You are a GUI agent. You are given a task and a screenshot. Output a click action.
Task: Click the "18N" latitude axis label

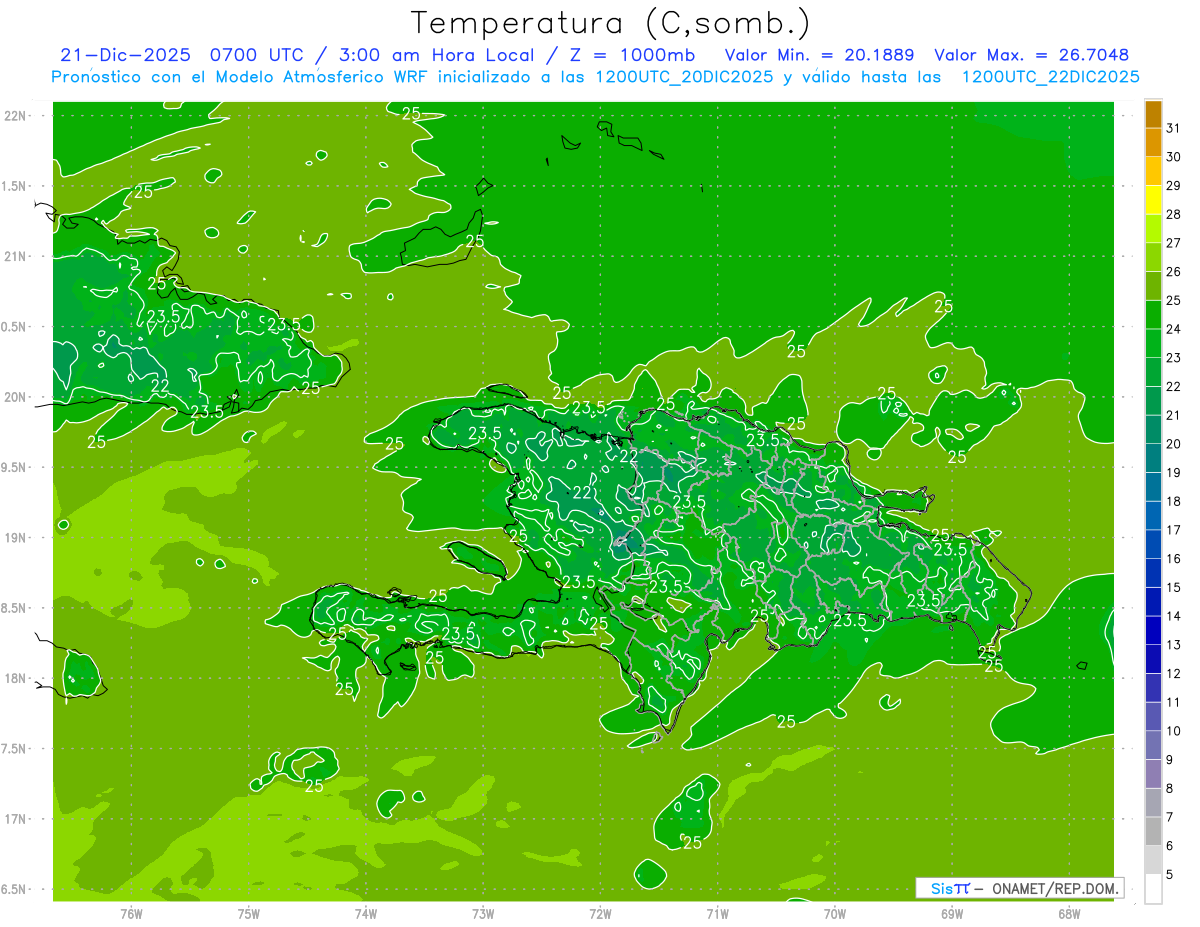(17, 679)
